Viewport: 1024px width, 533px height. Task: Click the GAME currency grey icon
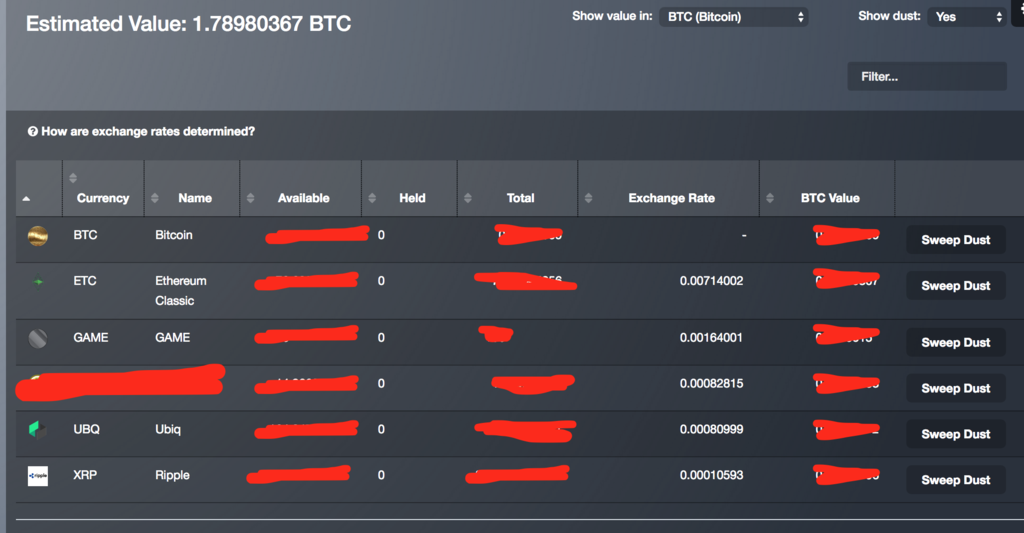pyautogui.click(x=38, y=338)
